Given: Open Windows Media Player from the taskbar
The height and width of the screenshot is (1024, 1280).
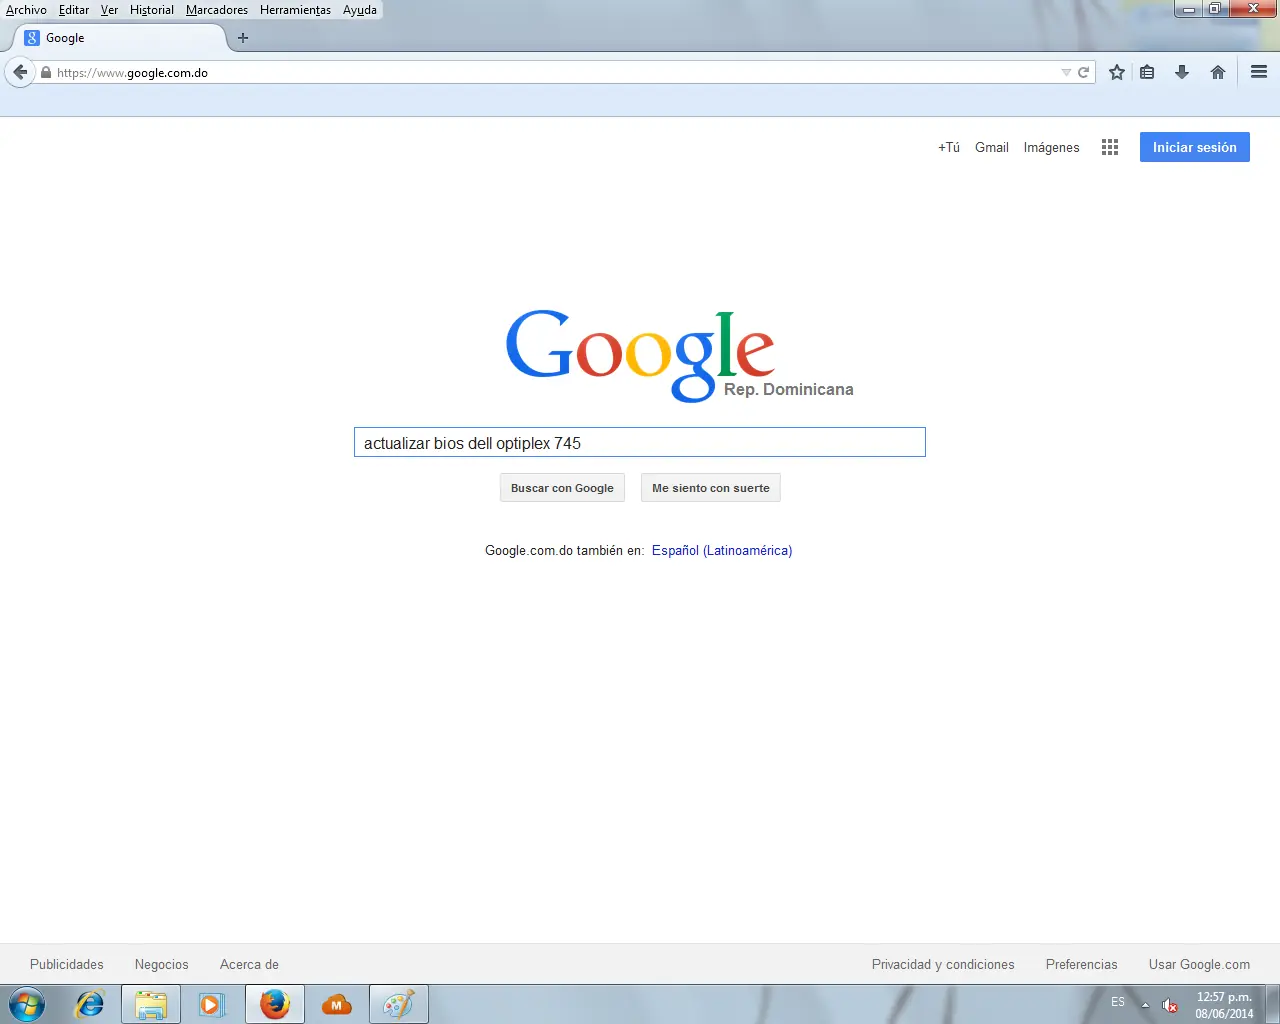Looking at the screenshot, I should point(212,1004).
